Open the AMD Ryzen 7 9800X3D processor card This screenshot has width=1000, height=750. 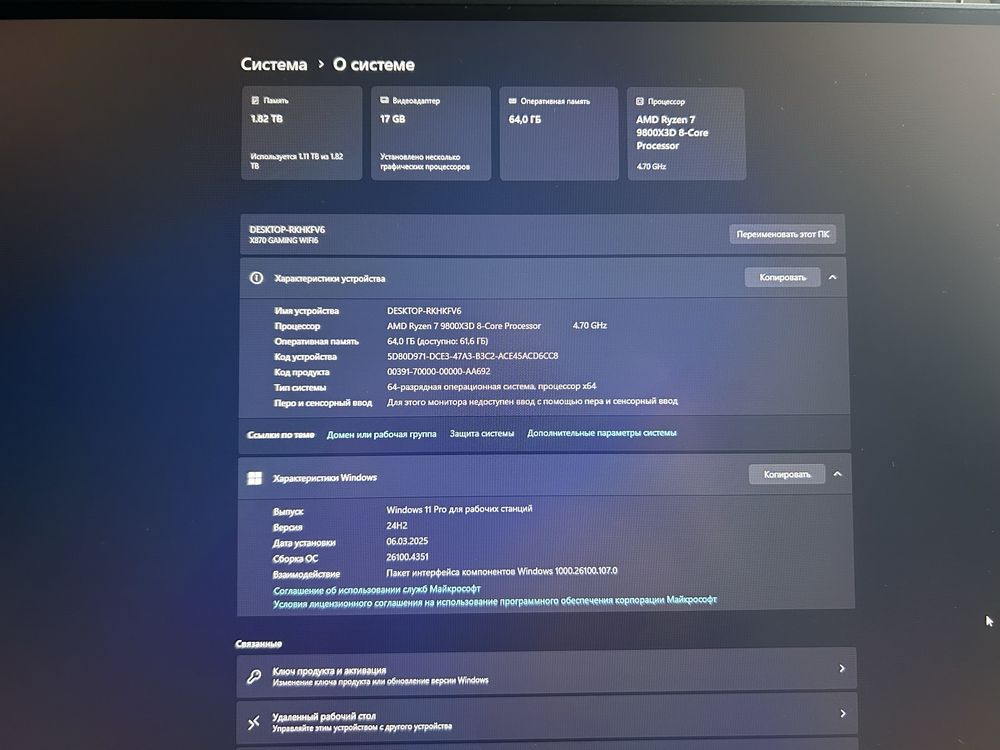pos(686,134)
